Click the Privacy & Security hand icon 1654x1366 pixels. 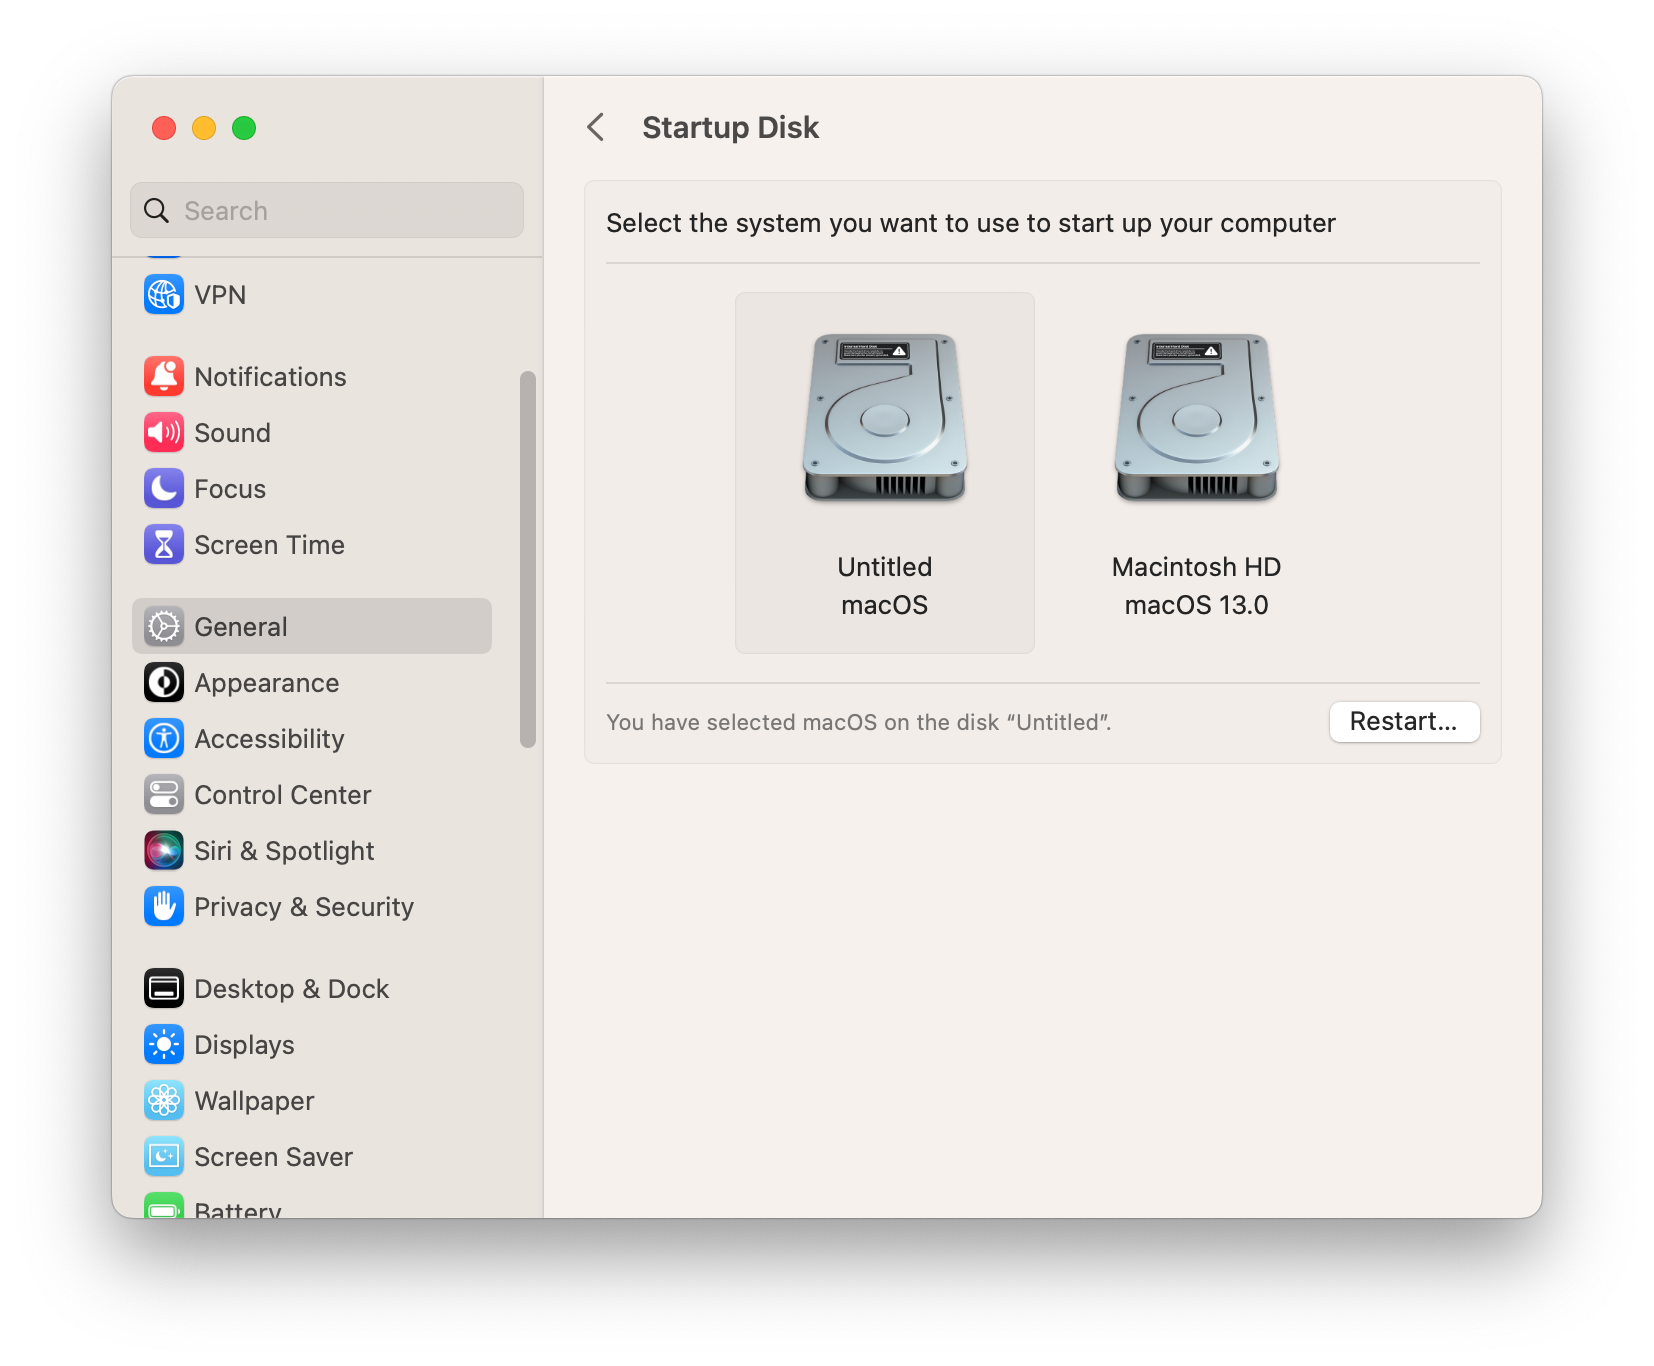164,907
